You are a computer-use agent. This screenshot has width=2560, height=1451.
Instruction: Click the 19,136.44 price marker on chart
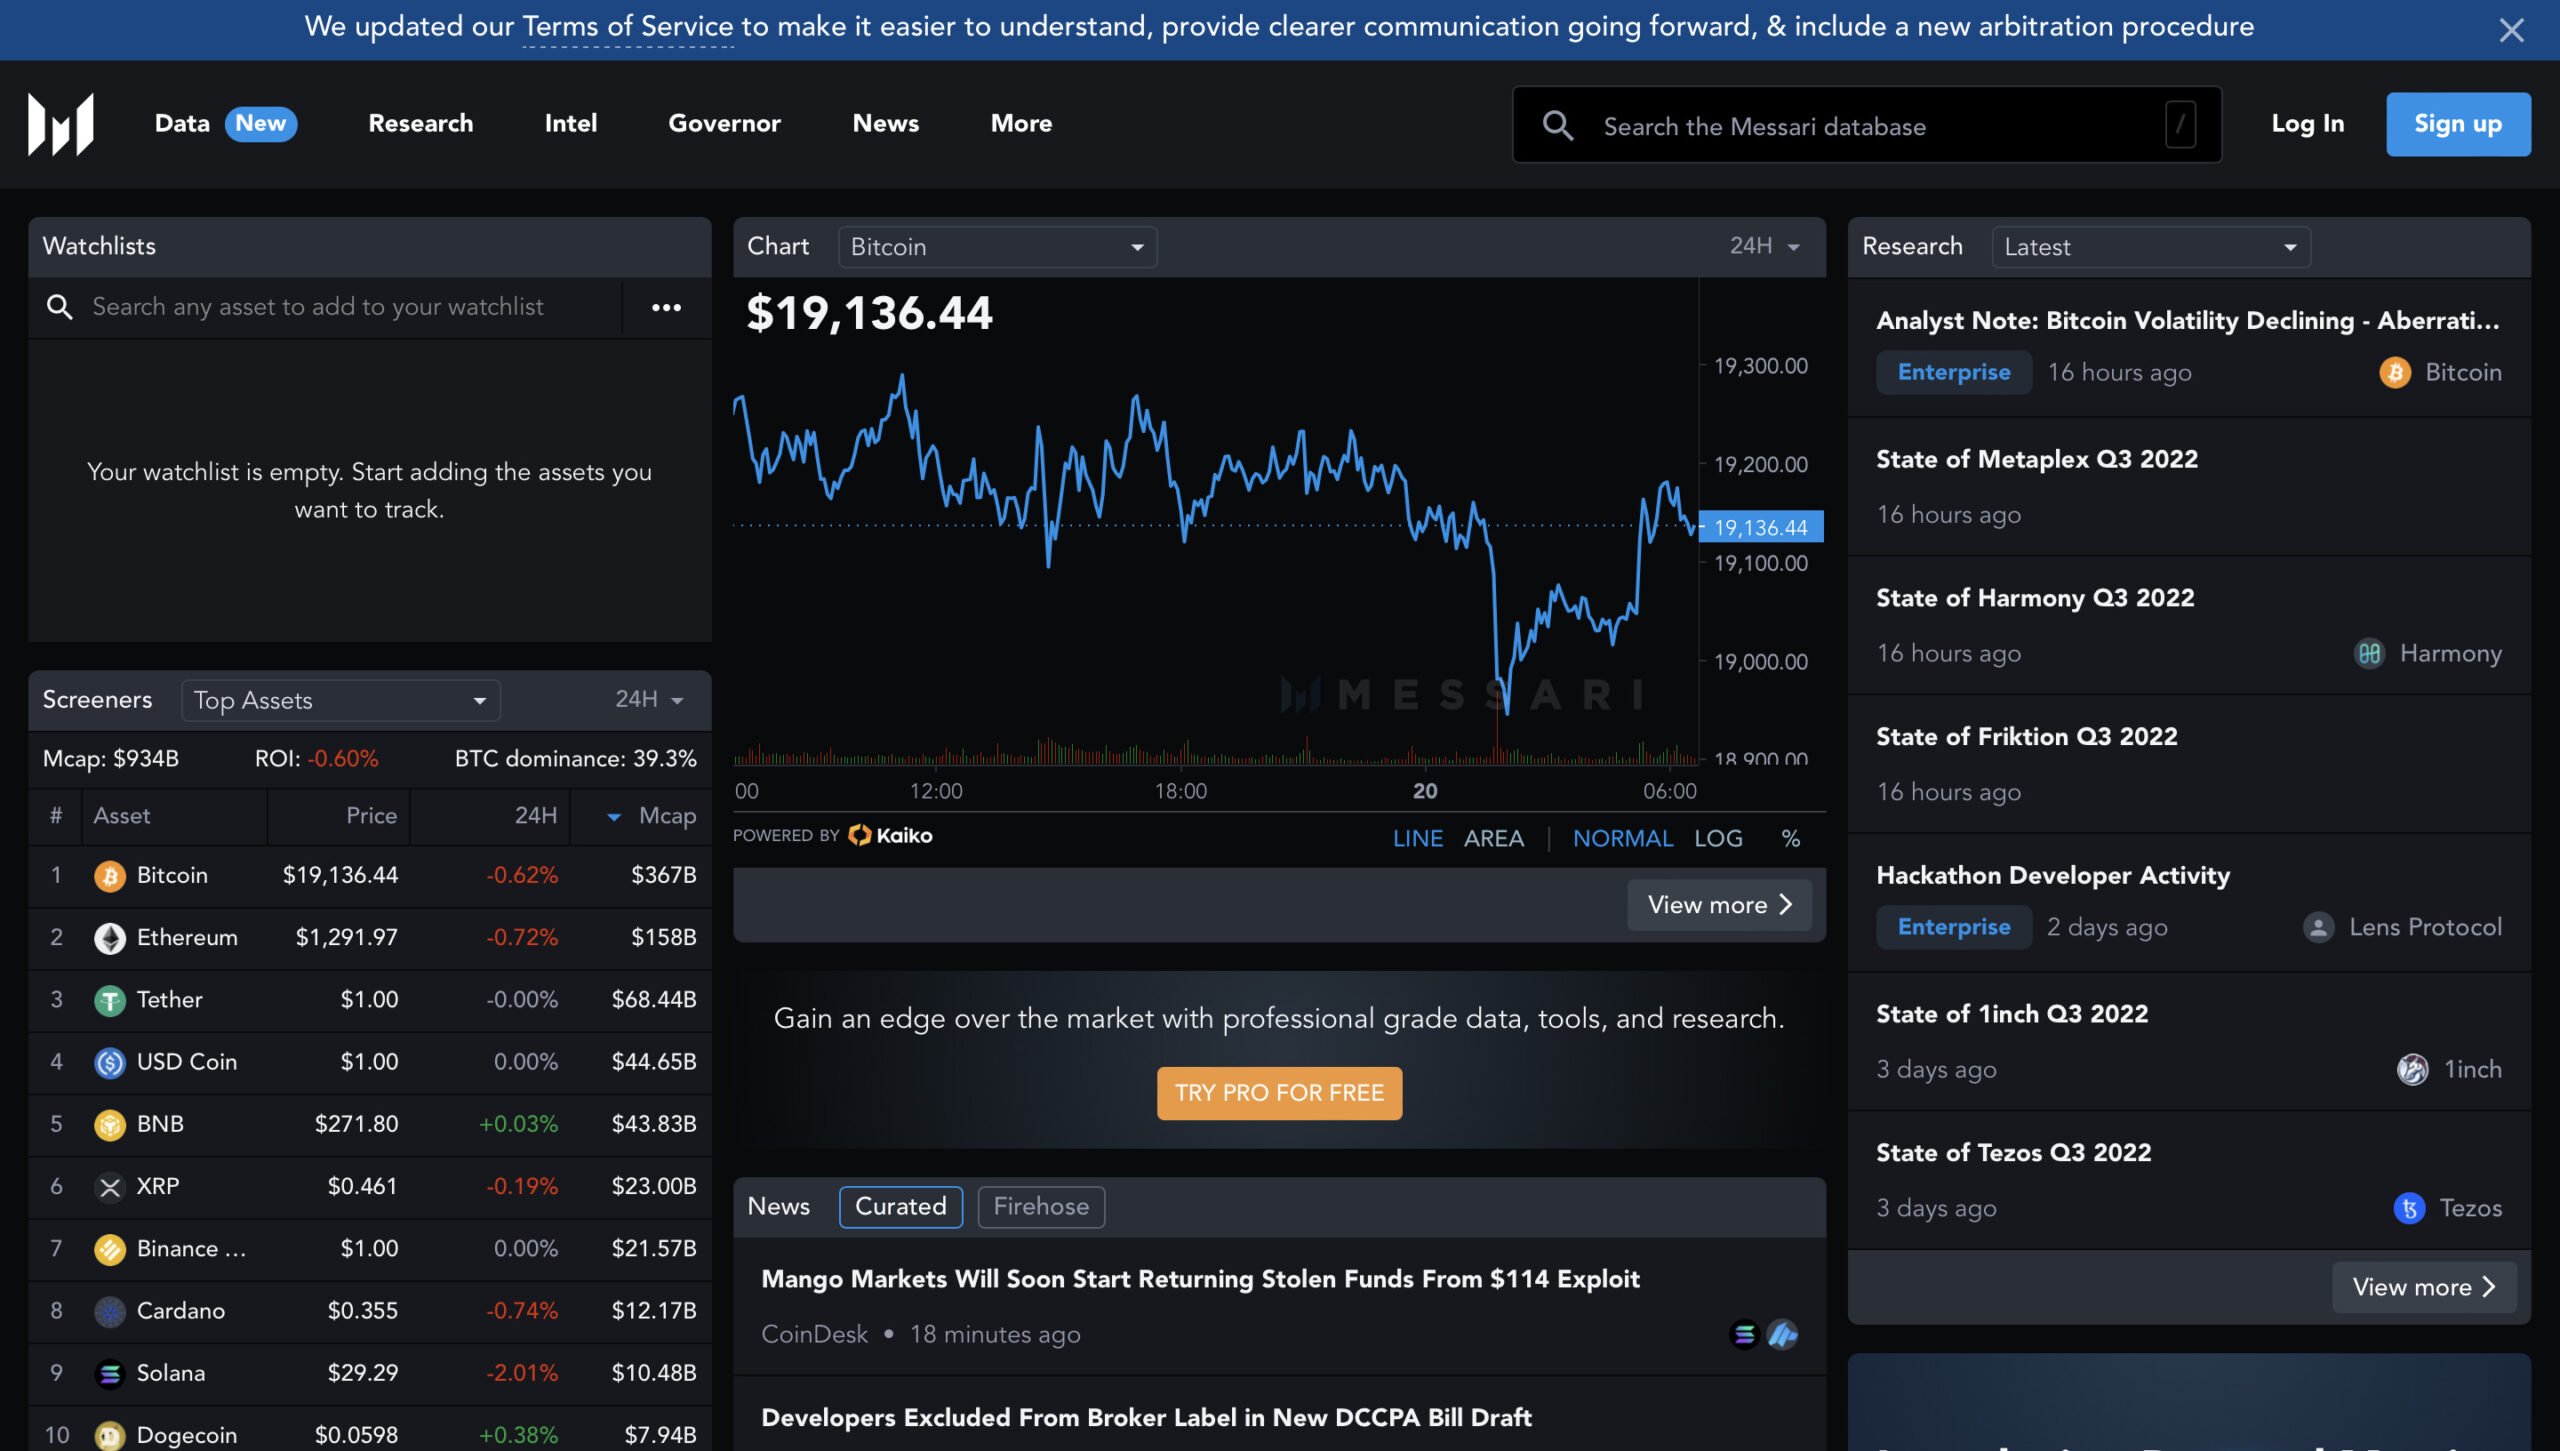(x=1760, y=527)
